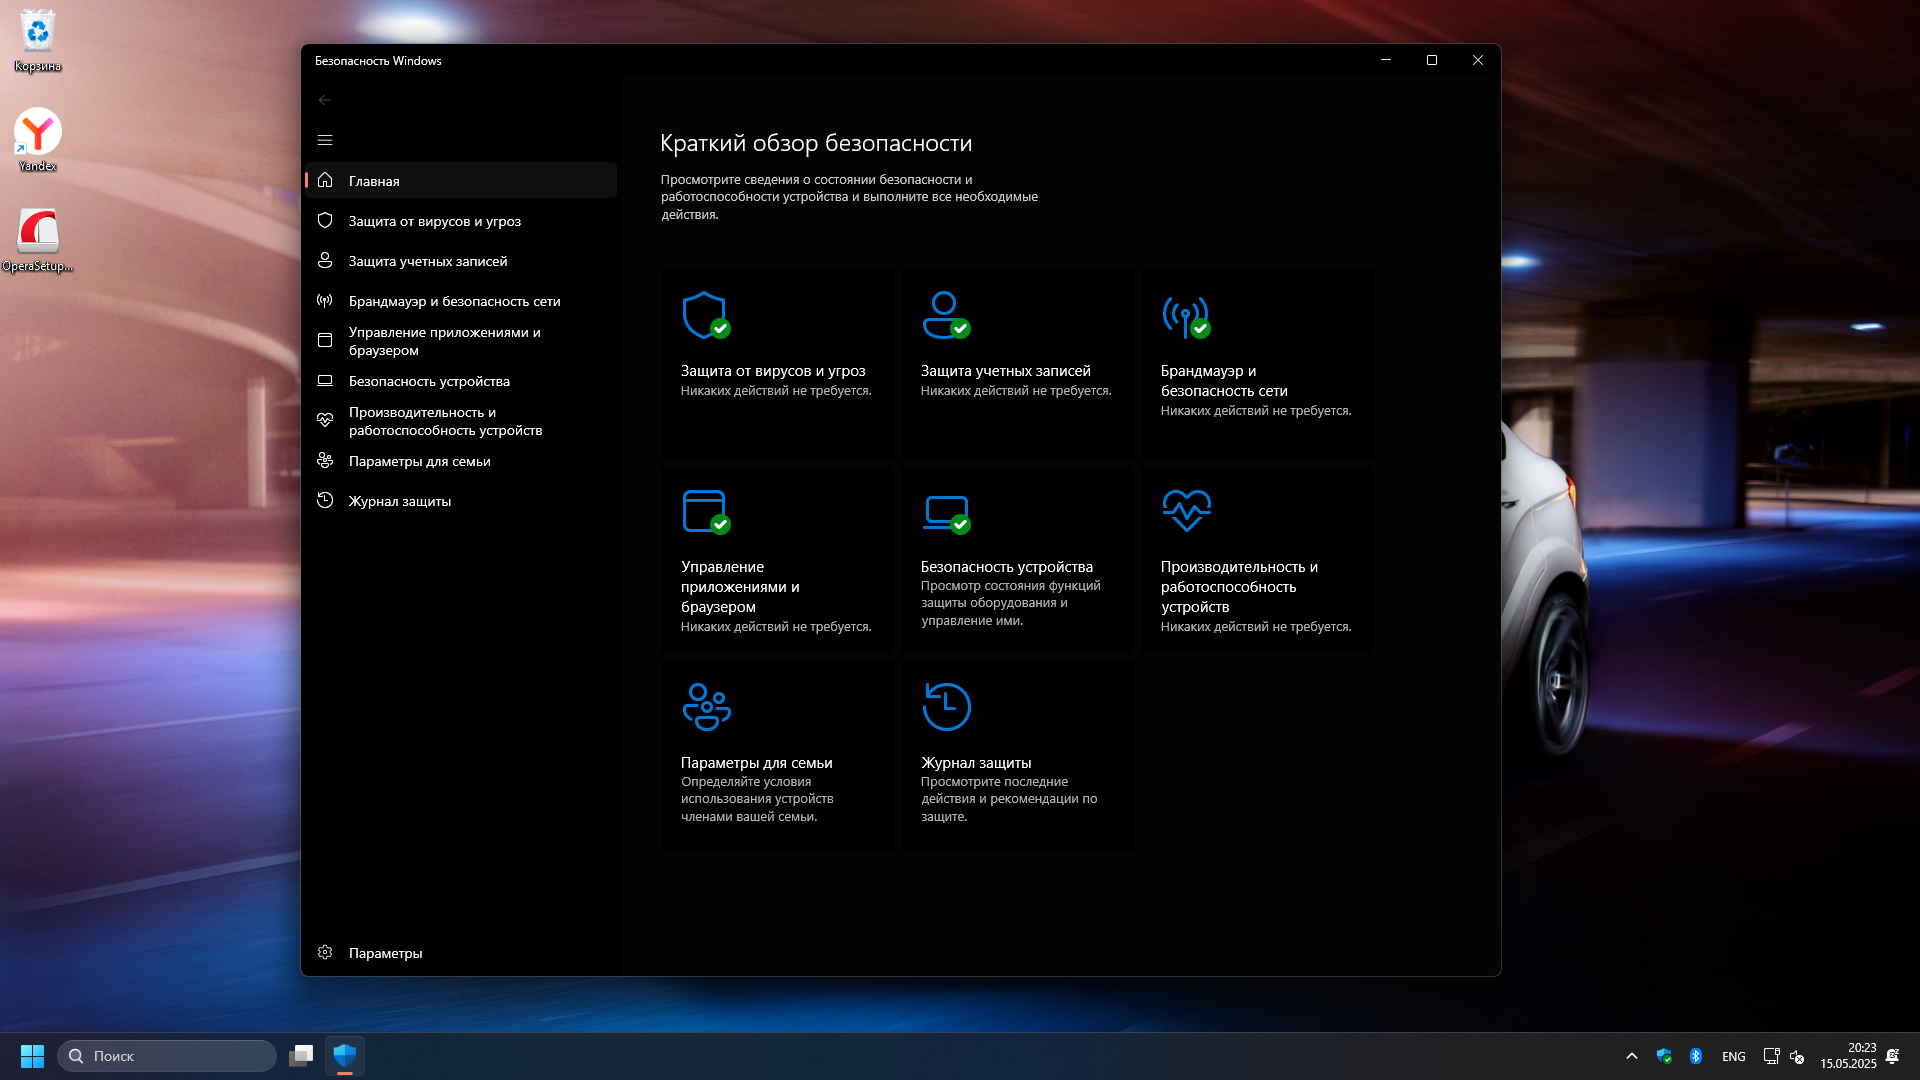Open the app and browser control tile icon
The image size is (1920, 1080).
click(x=705, y=511)
